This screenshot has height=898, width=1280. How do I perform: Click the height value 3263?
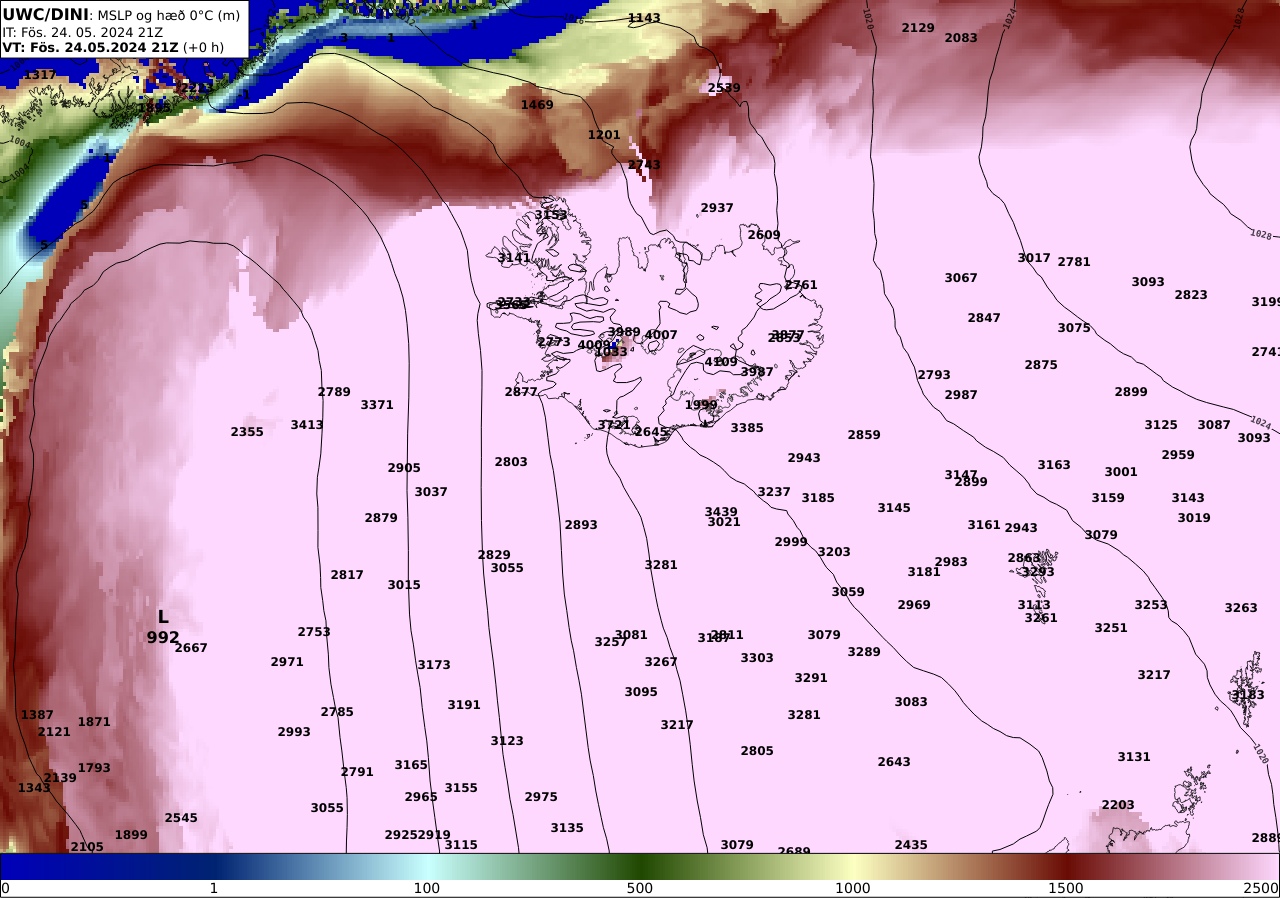pyautogui.click(x=1241, y=608)
